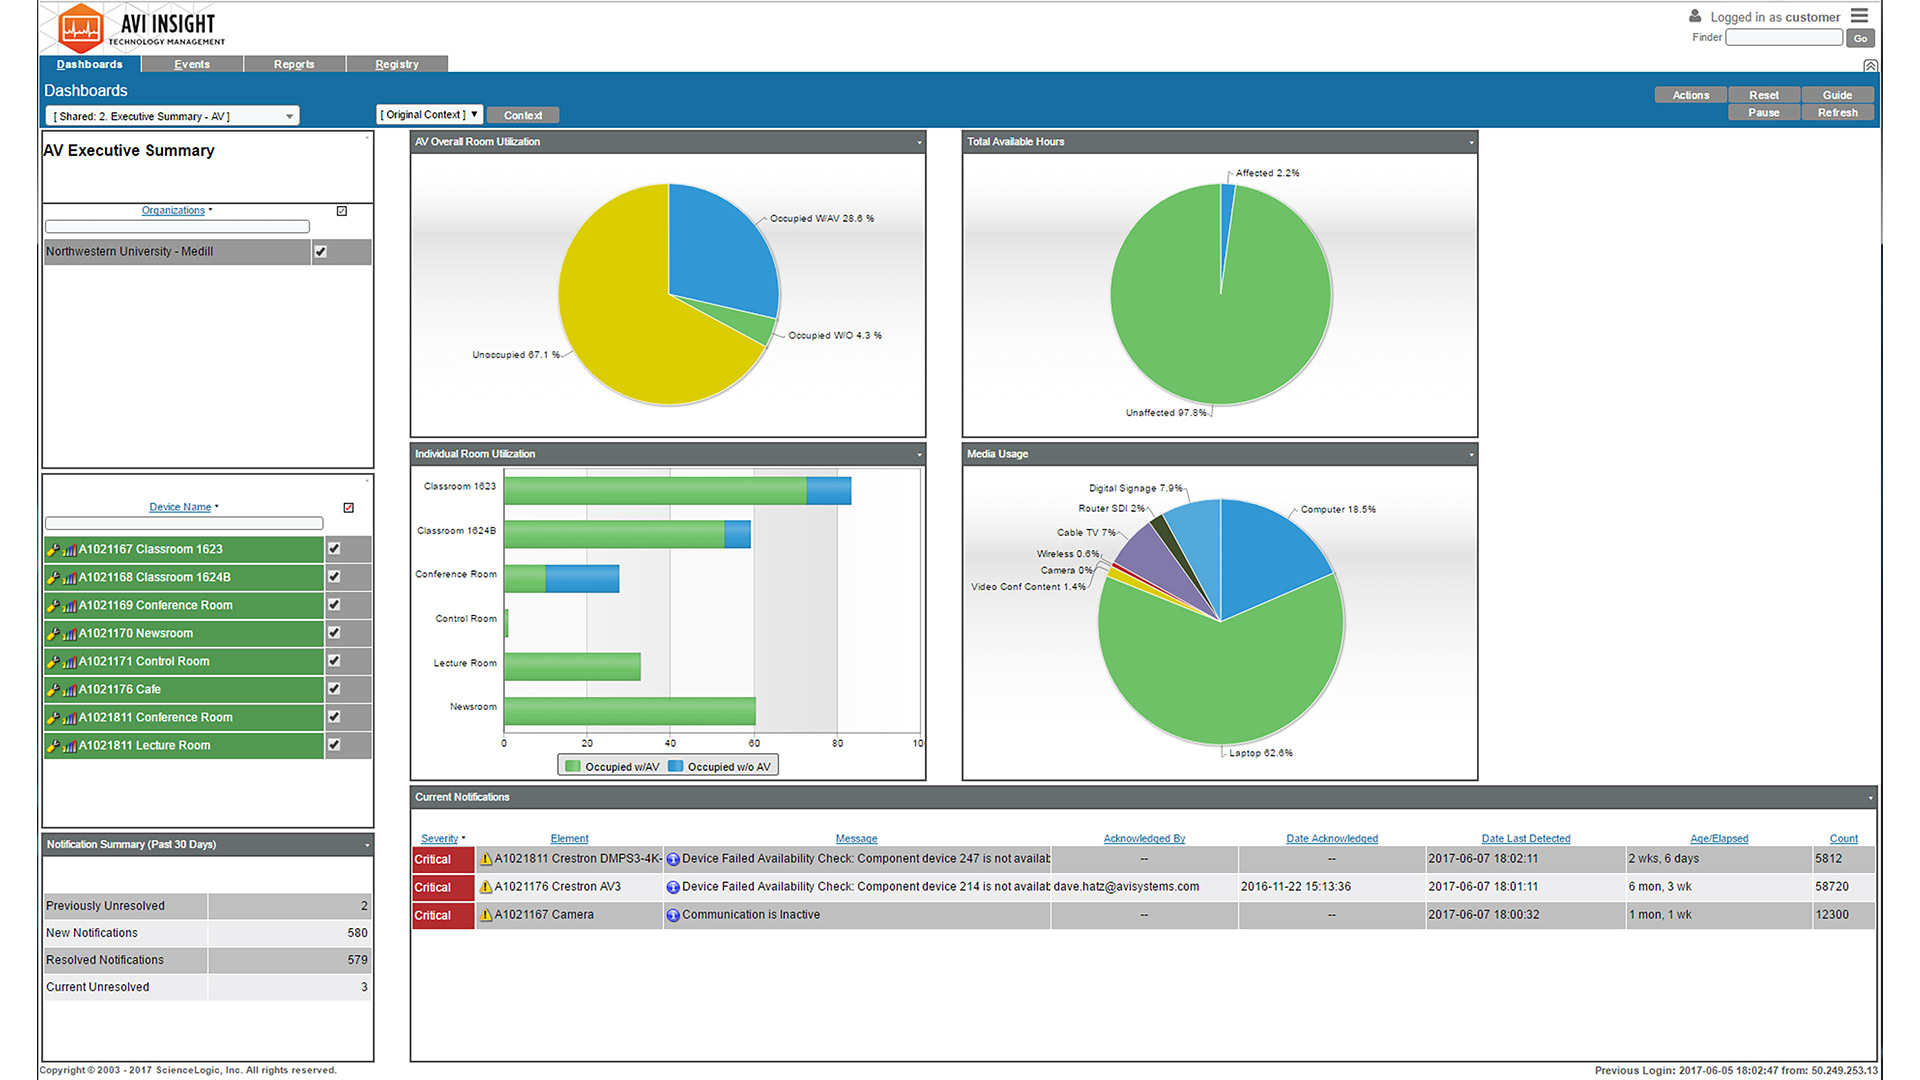Viewport: 1920px width, 1080px height.
Task: Click the Context button
Action: (523, 115)
